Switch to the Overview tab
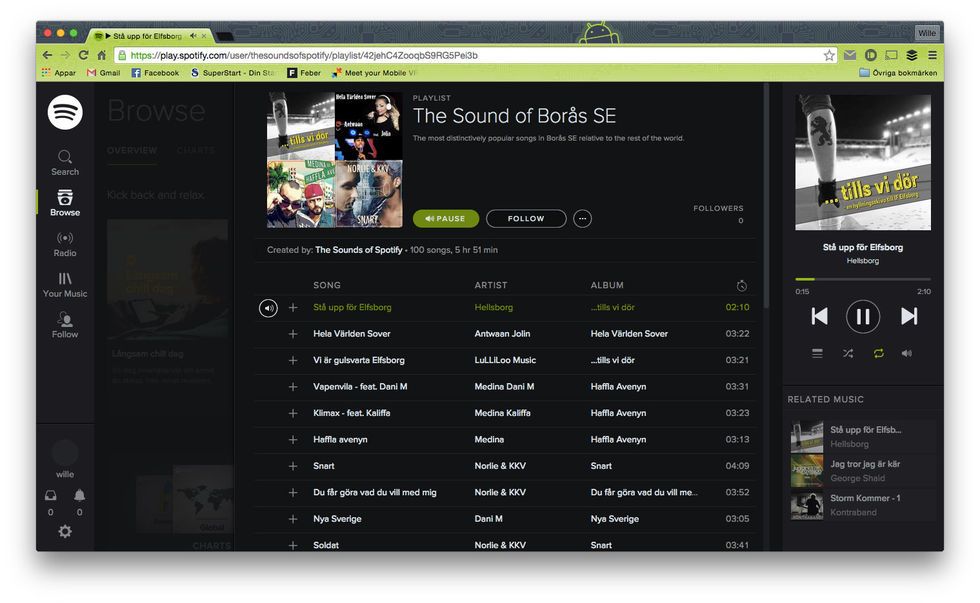980x603 pixels. (x=132, y=151)
